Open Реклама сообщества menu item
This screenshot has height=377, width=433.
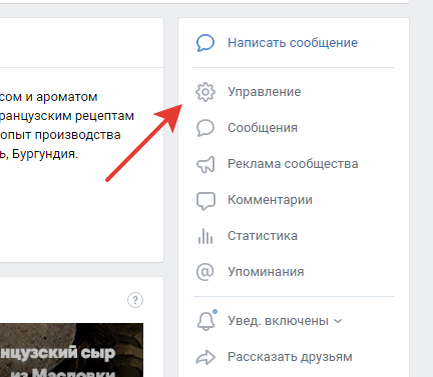point(293,164)
